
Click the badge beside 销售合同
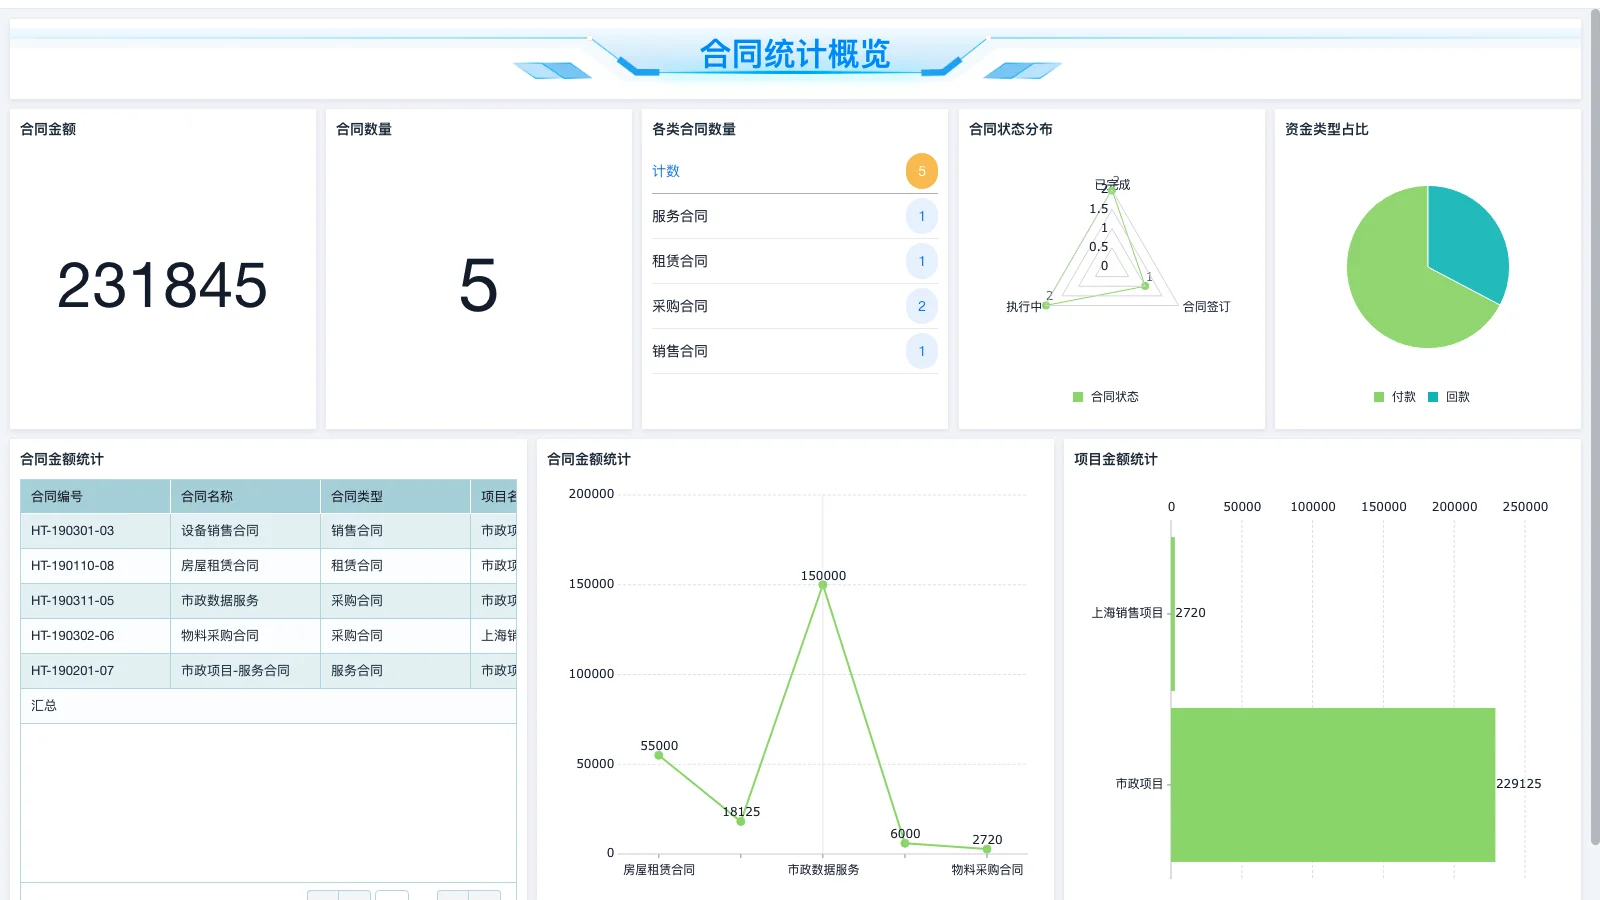tap(921, 351)
